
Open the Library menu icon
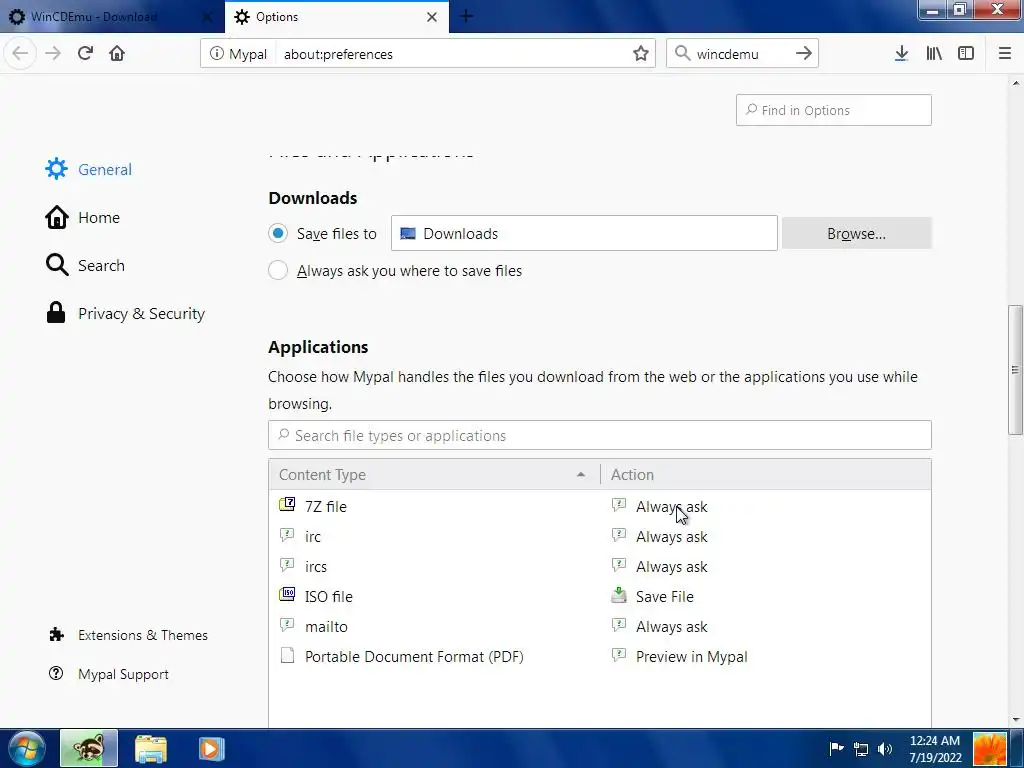(934, 54)
